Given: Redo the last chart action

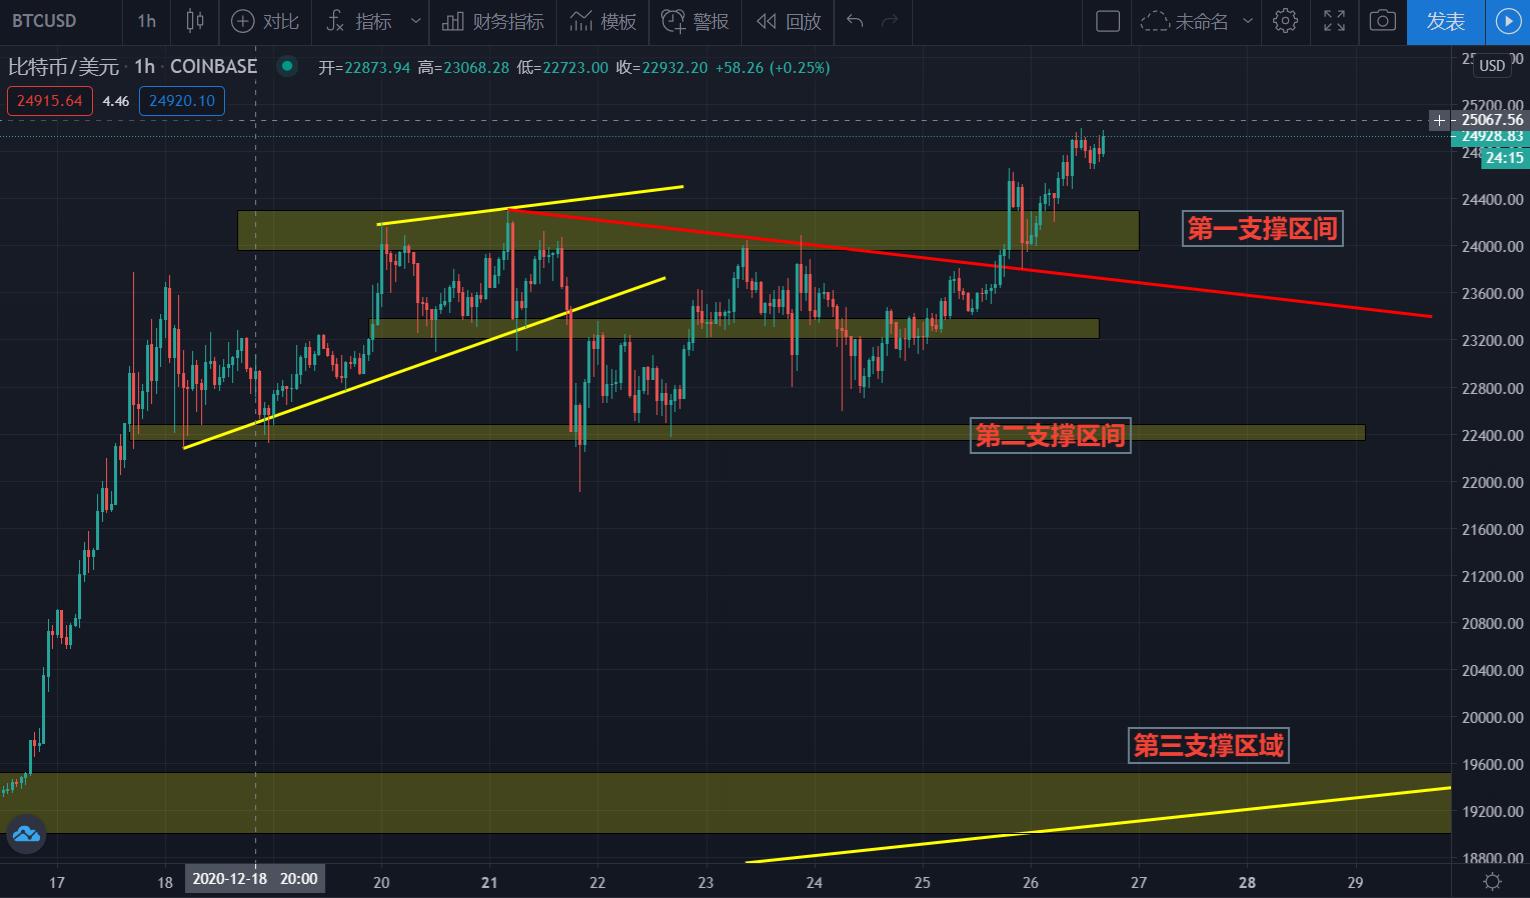Looking at the screenshot, I should pos(890,21).
